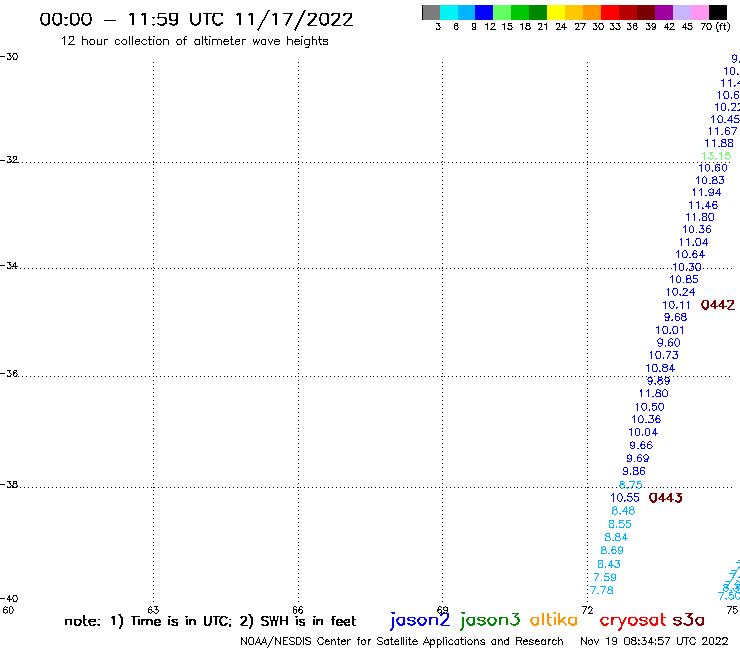Screen dimensions: 740x650
Task: Click the 9.66 wave height value
Action: click(x=641, y=445)
